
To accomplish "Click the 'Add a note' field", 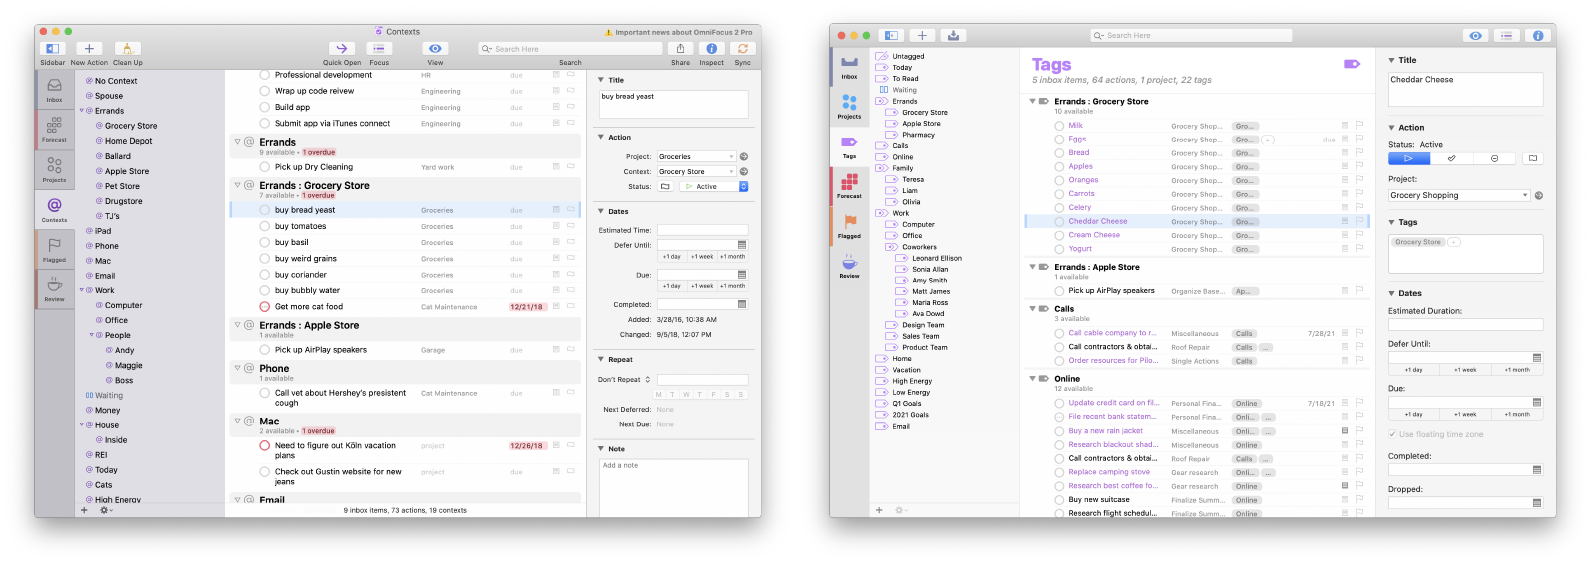I will (674, 486).
